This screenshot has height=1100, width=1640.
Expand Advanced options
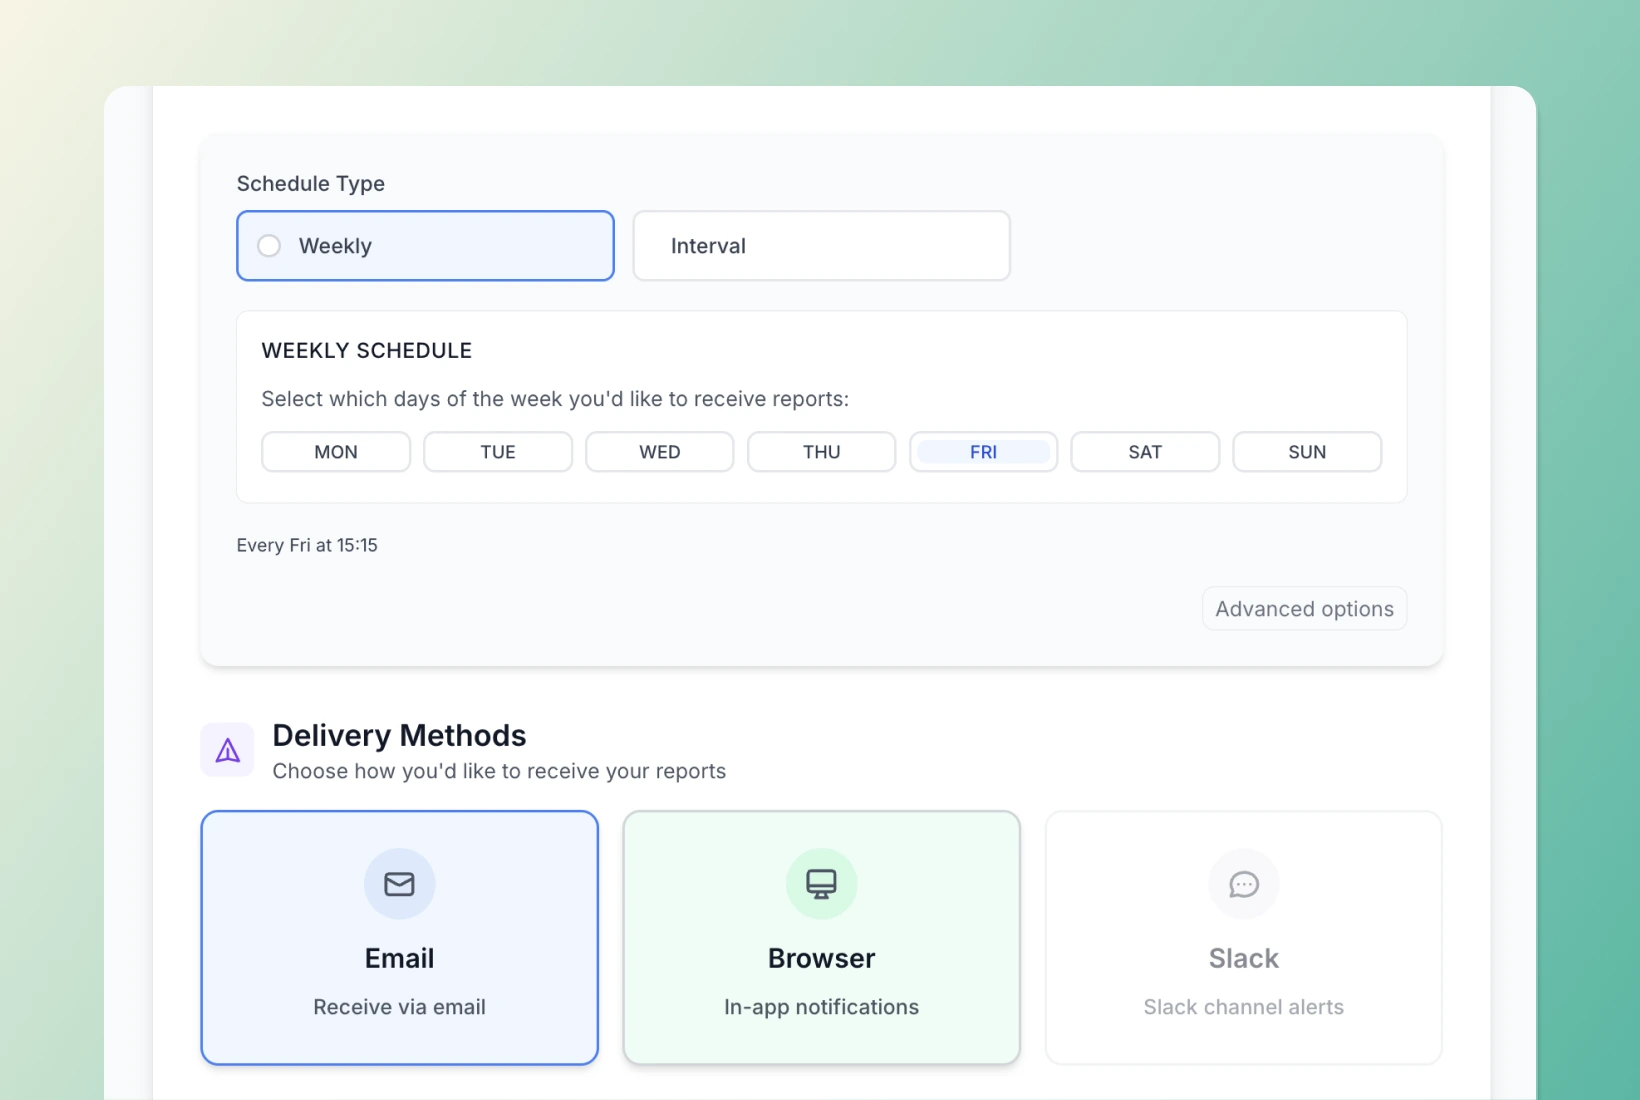tap(1304, 609)
